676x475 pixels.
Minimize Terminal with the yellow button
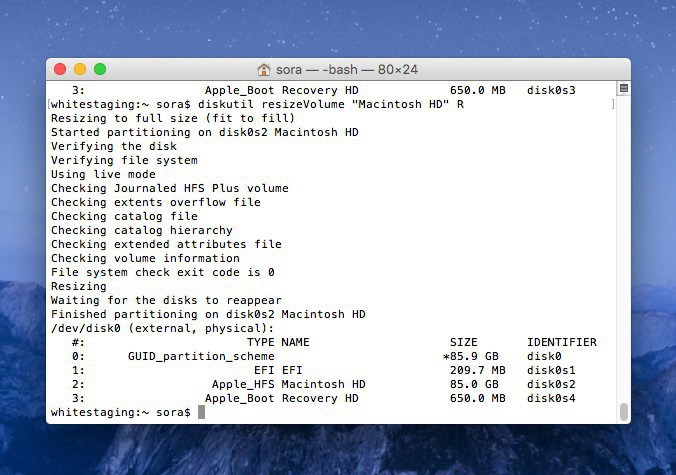(80, 69)
